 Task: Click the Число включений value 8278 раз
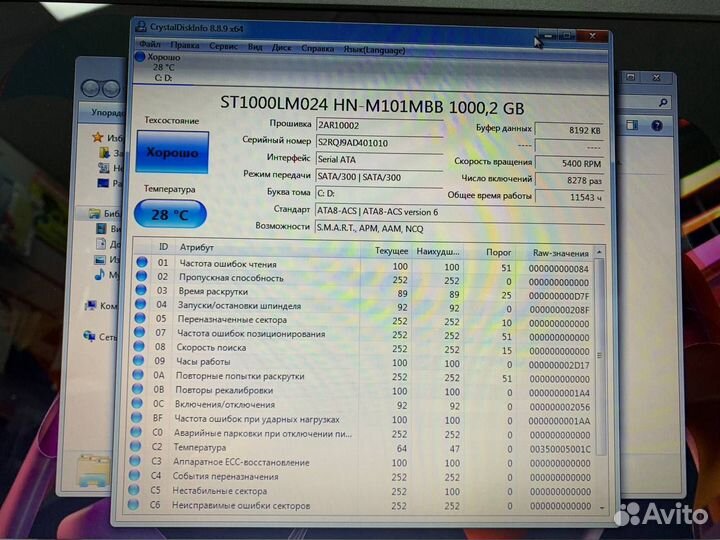pos(569,180)
